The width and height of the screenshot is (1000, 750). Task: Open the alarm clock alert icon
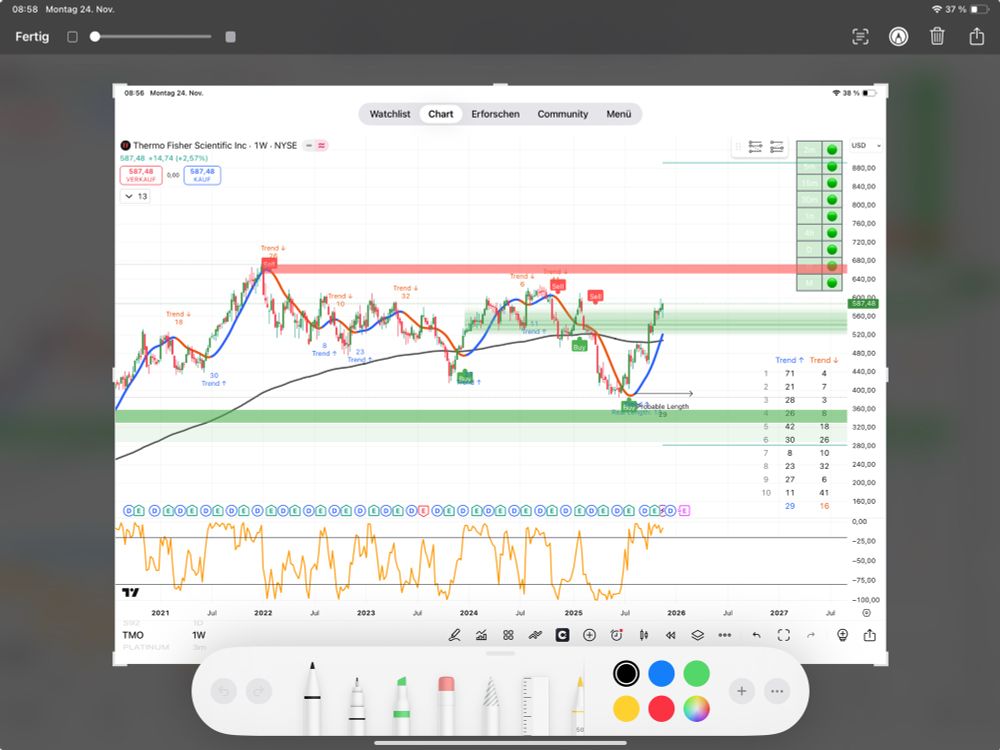click(x=616, y=635)
